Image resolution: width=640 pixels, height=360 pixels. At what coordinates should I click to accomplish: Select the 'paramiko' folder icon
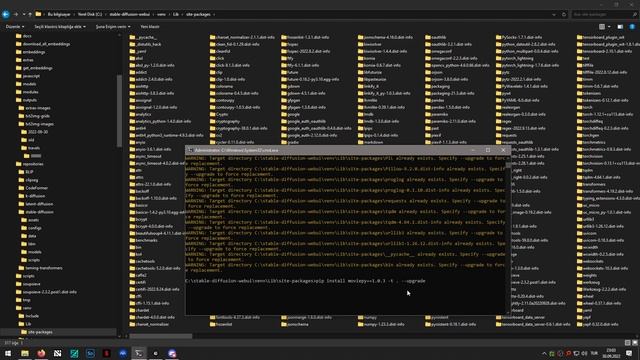428,114
